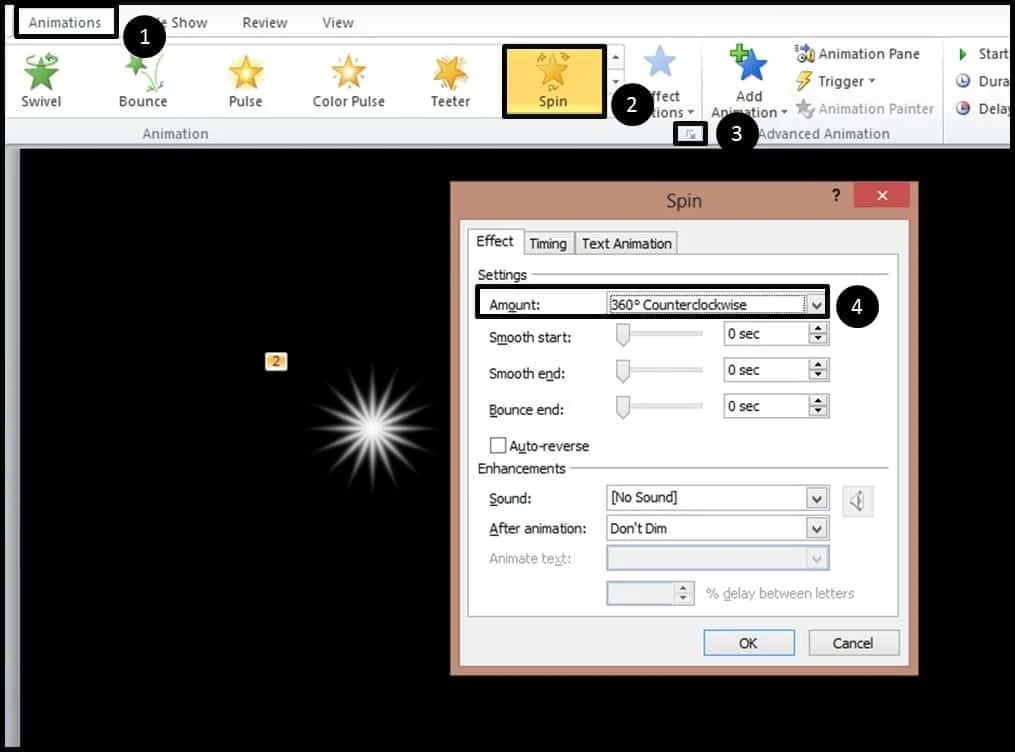
Task: Enable the Auto-reverse checkbox
Action: [x=498, y=445]
